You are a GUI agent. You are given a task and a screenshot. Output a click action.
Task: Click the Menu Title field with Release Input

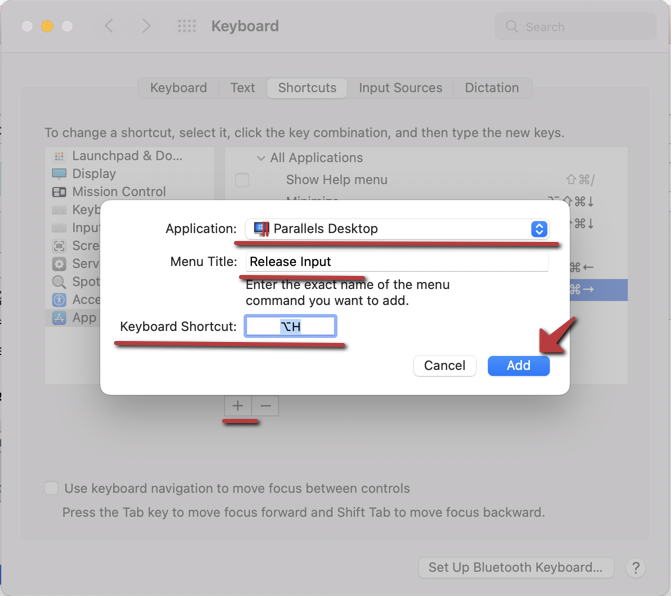point(397,261)
